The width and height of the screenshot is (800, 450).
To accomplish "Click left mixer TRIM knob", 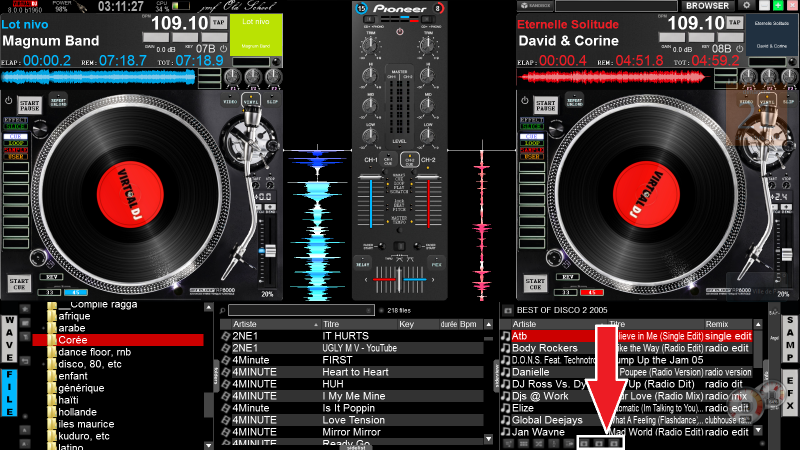I will (370, 46).
